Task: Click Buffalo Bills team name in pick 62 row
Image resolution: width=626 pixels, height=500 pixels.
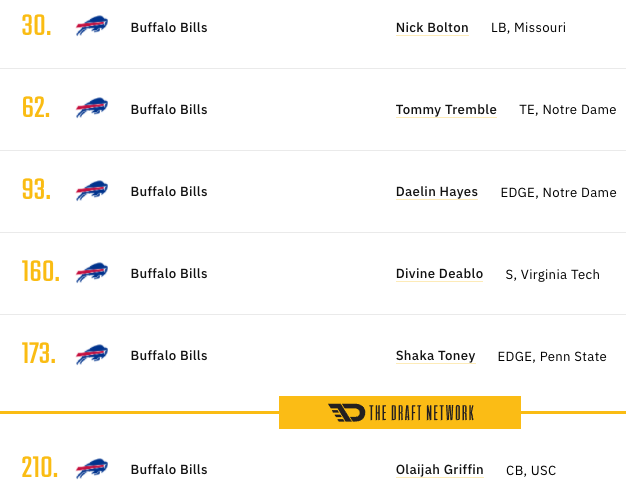Action: (x=169, y=109)
